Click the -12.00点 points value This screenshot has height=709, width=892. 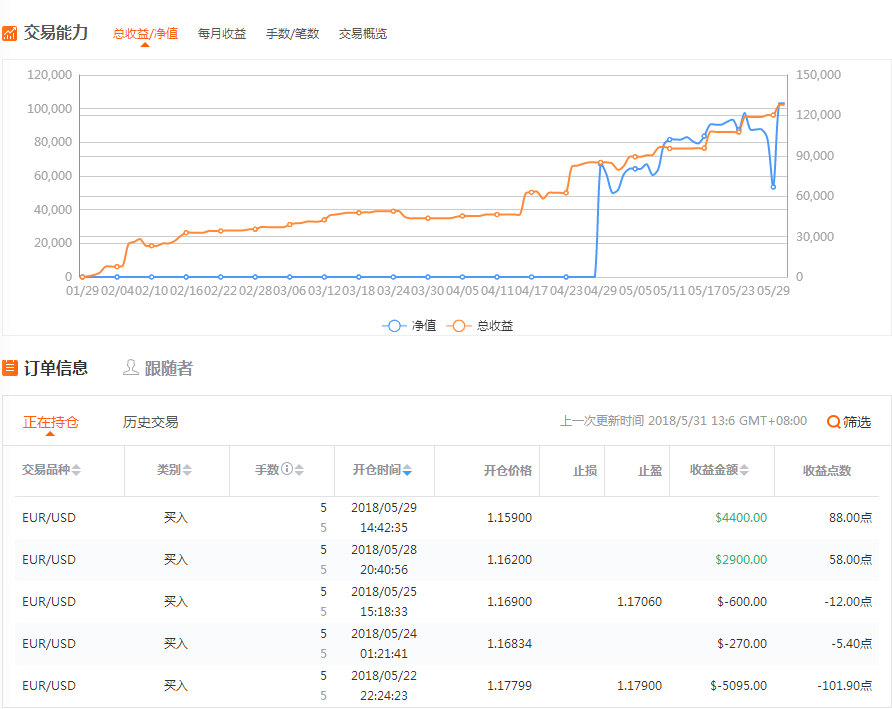pos(848,602)
